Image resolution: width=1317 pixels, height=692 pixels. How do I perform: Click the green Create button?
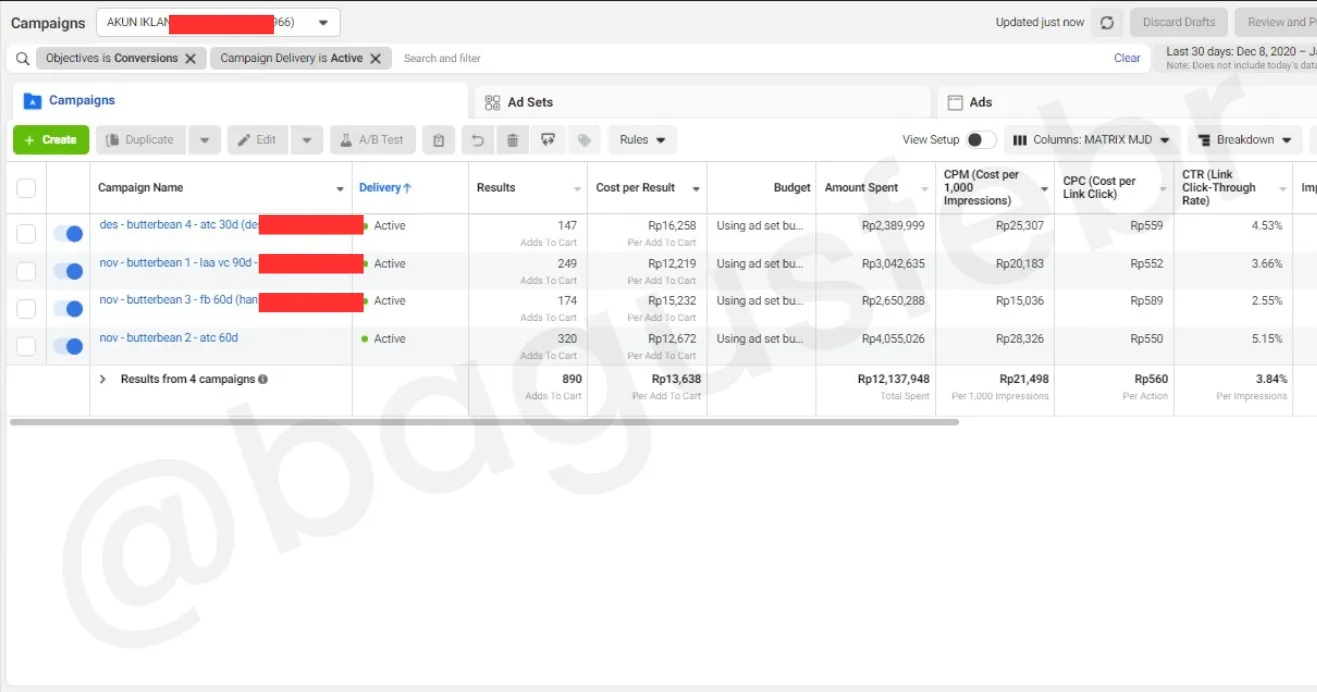coord(51,140)
